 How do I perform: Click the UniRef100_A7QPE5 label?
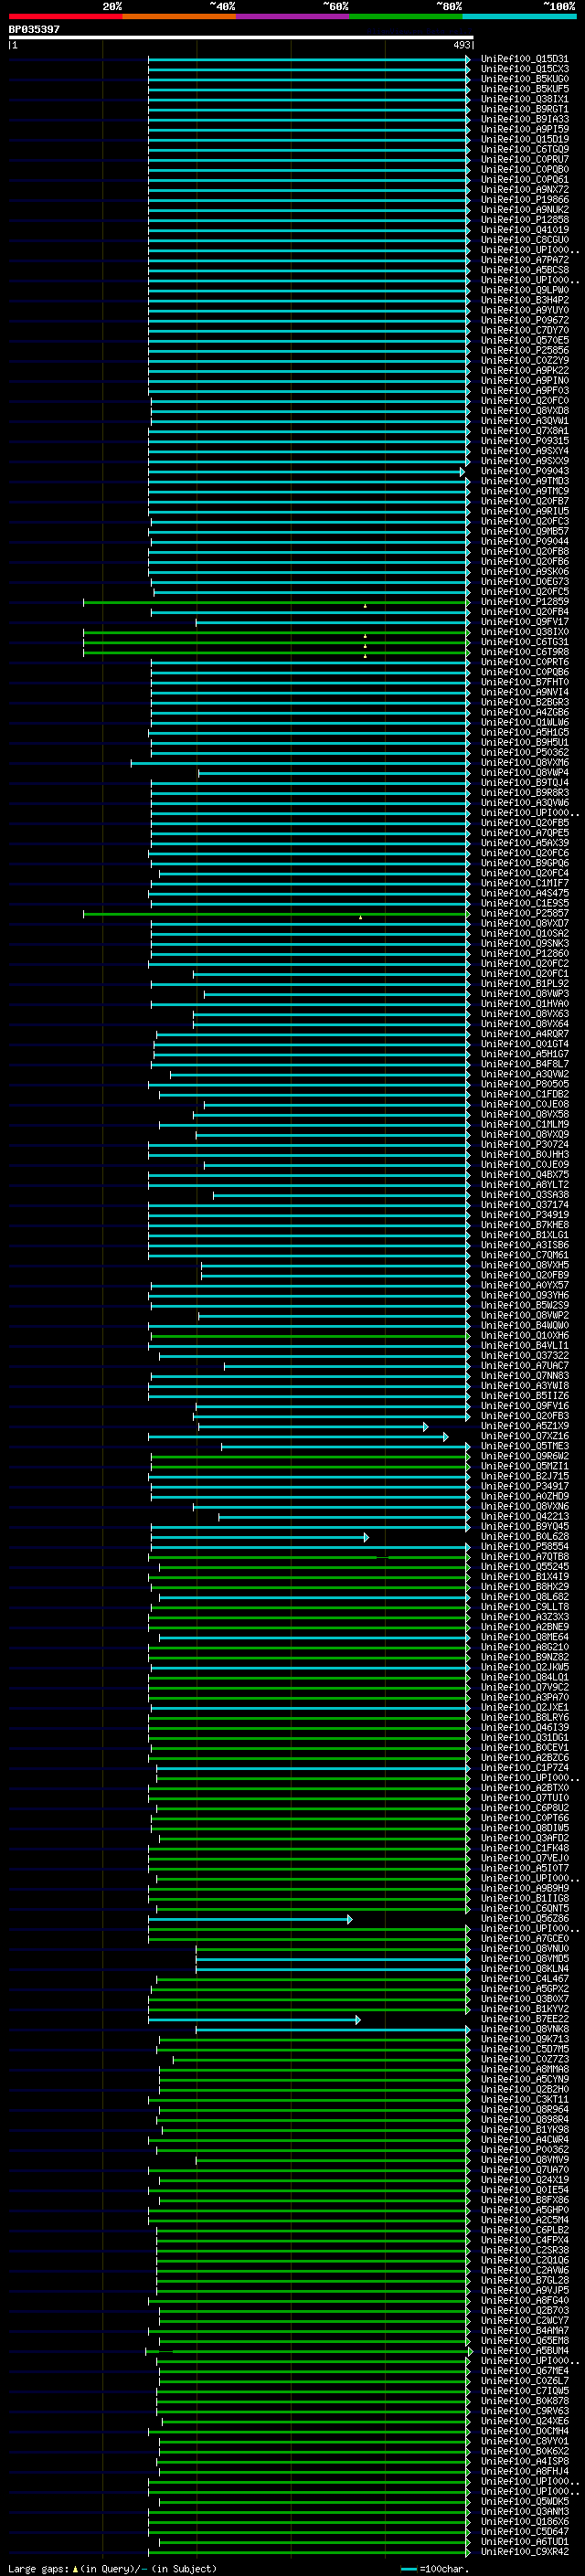[524, 833]
